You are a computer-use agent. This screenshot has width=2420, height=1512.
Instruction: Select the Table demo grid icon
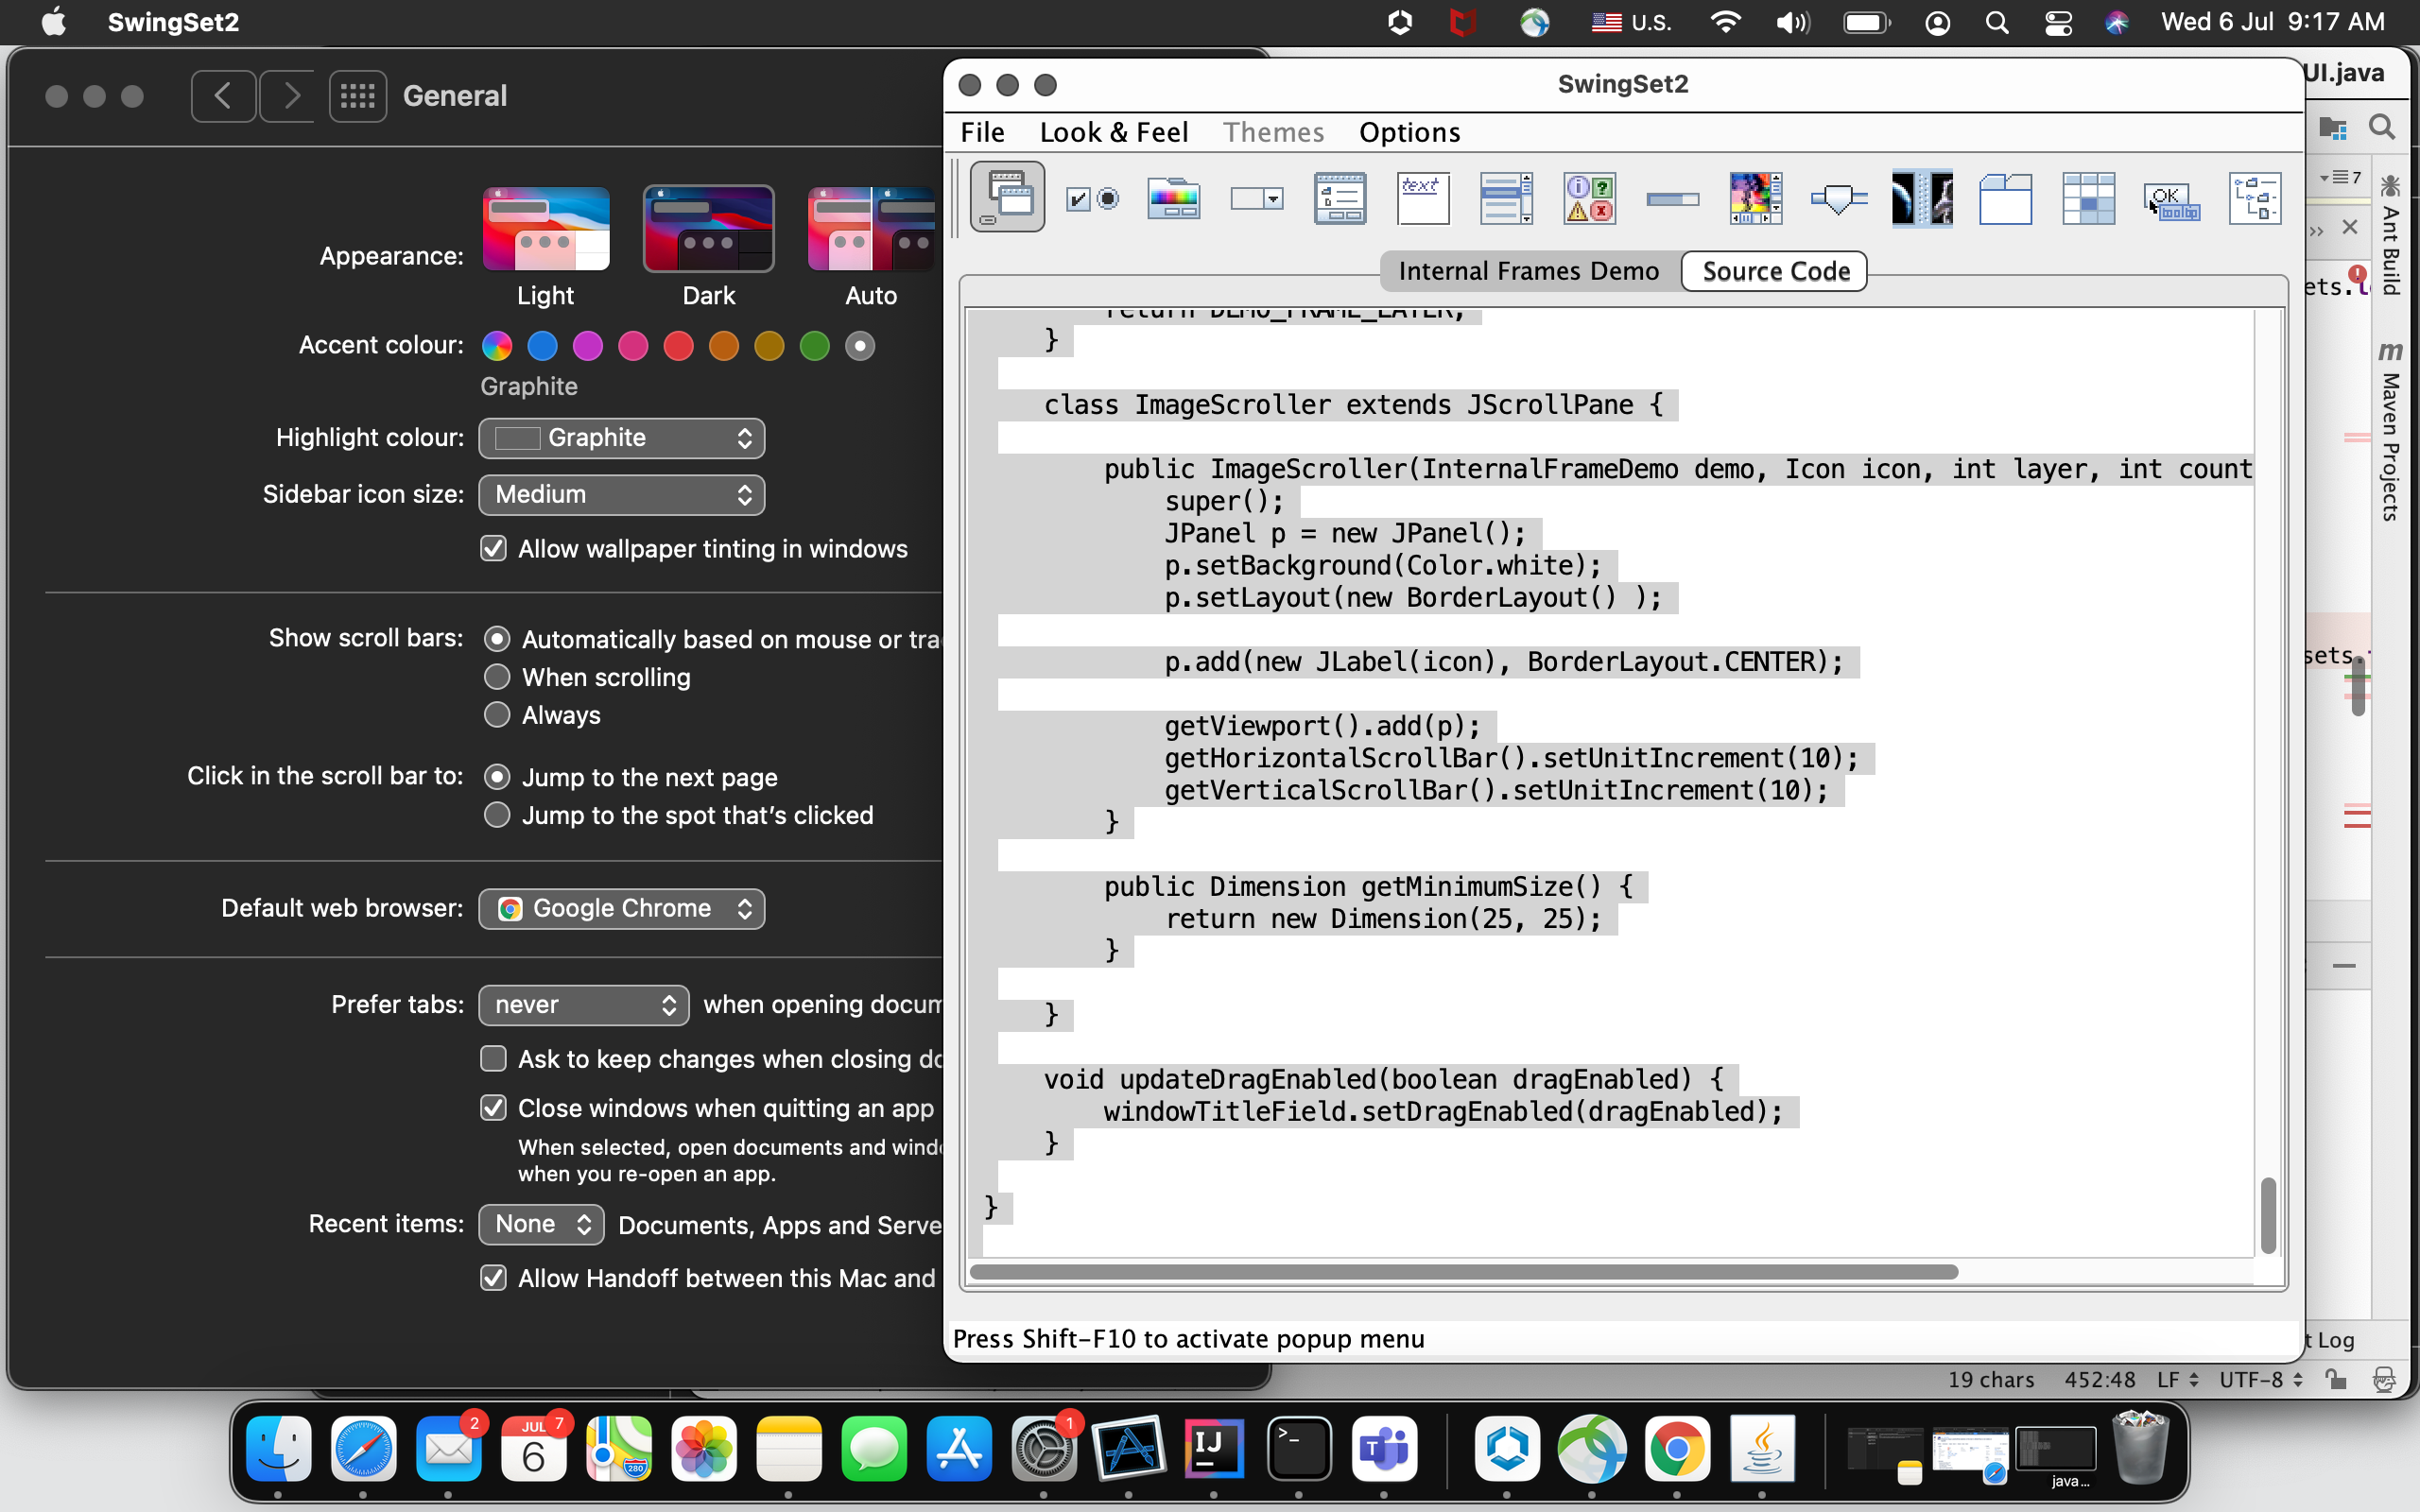pos(2088,198)
